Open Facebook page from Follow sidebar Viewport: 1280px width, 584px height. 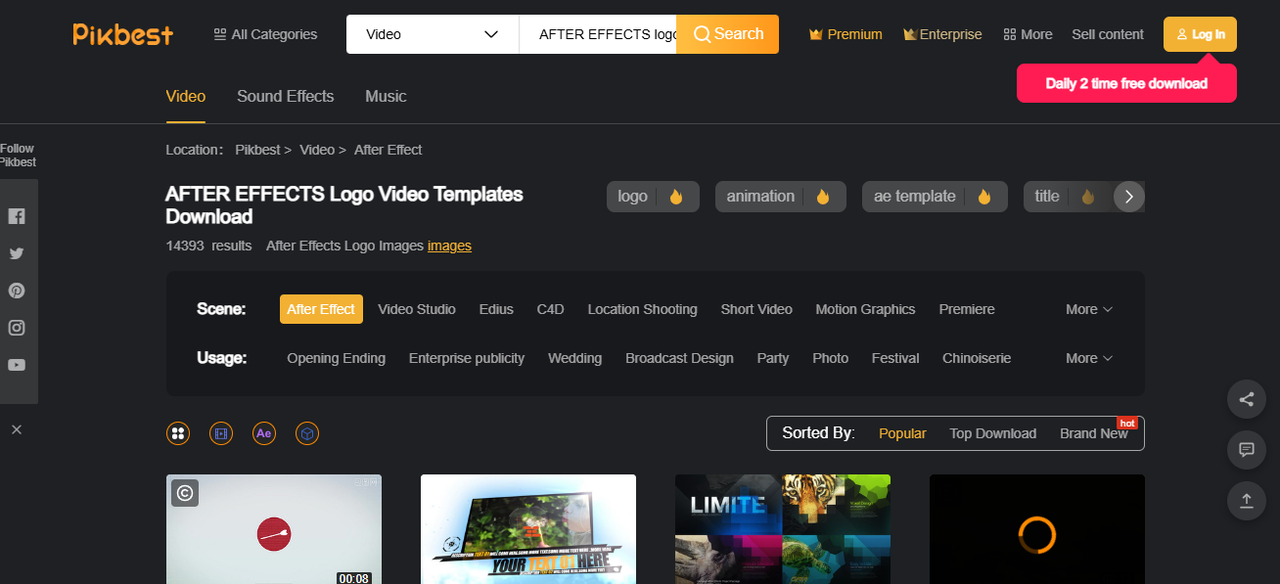point(17,216)
